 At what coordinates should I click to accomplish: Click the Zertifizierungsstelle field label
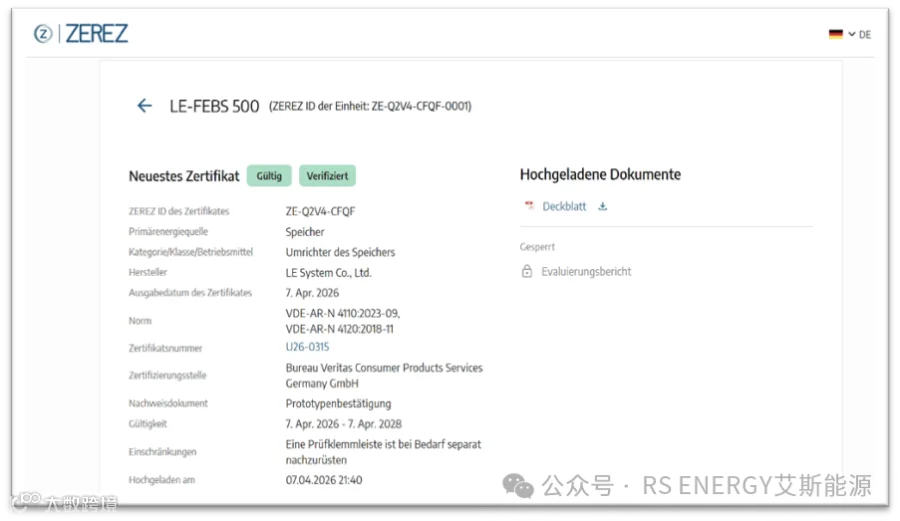click(x=168, y=375)
